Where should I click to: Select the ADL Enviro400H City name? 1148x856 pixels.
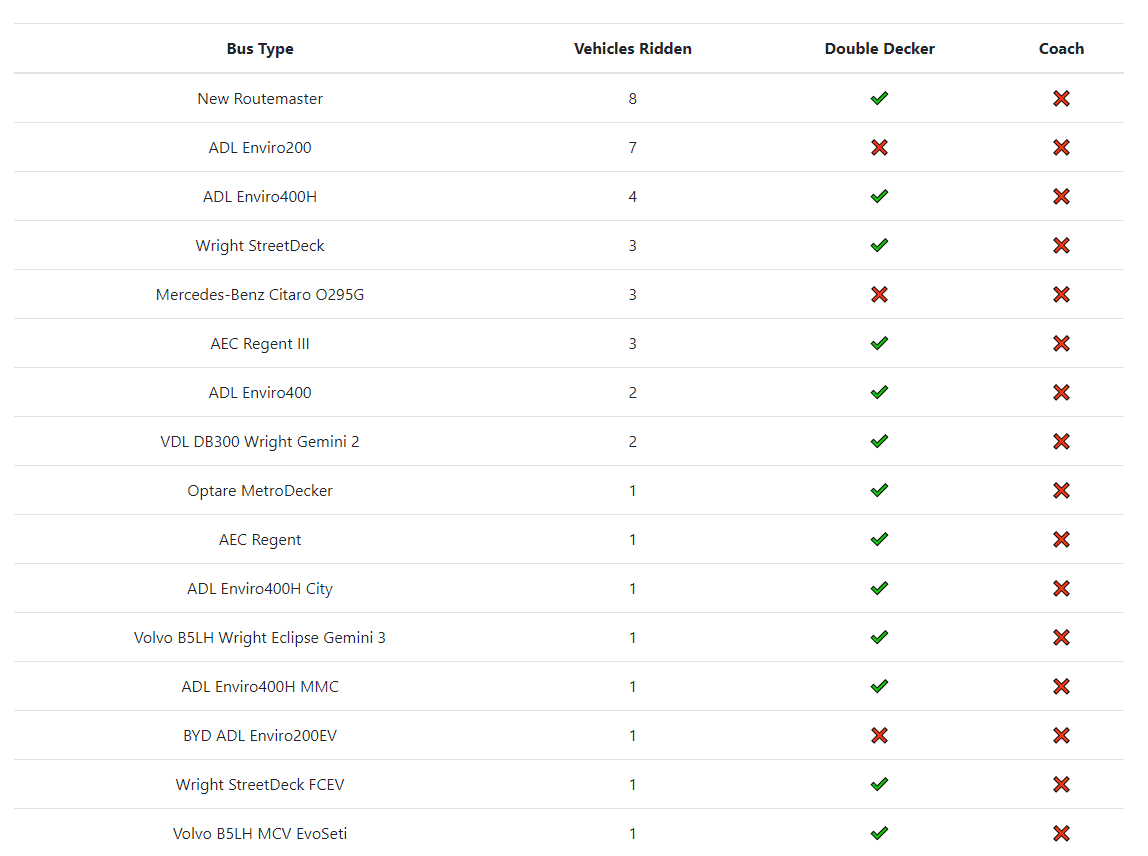pos(260,588)
